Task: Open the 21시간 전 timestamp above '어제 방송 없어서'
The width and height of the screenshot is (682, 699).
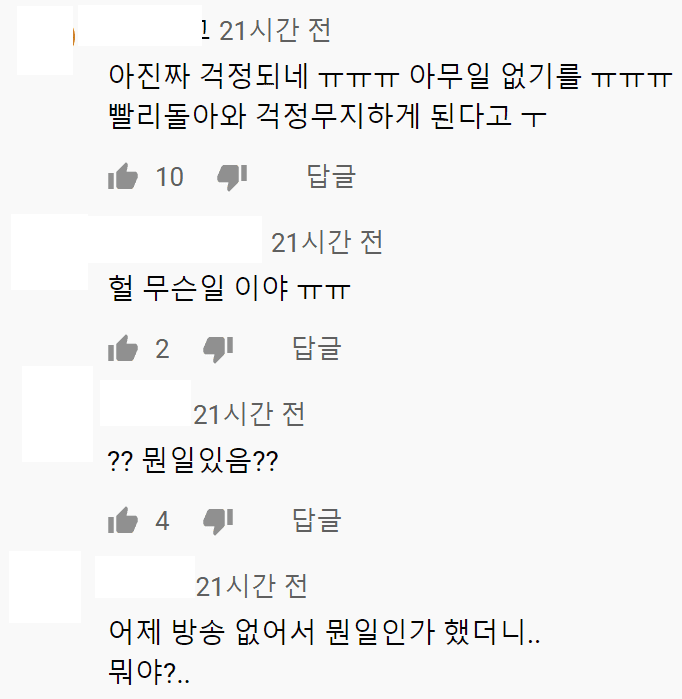Action: tap(251, 586)
